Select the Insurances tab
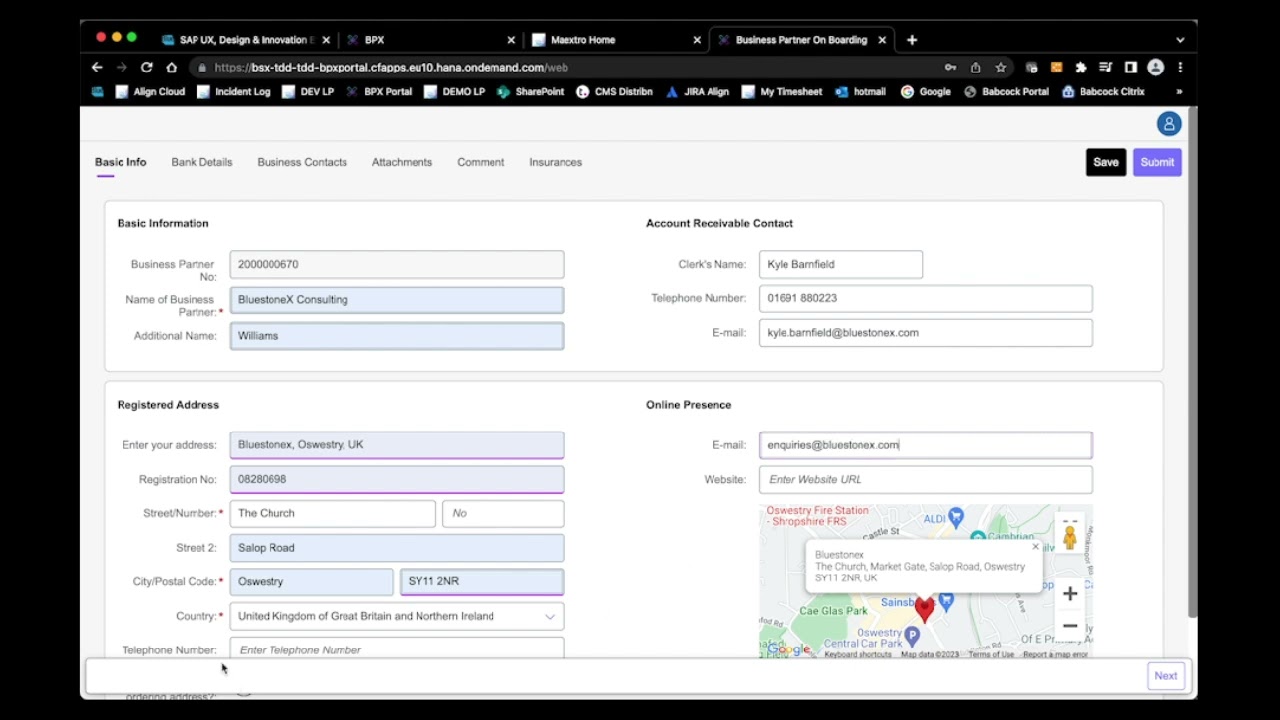Image resolution: width=1280 pixels, height=720 pixels. 555,162
